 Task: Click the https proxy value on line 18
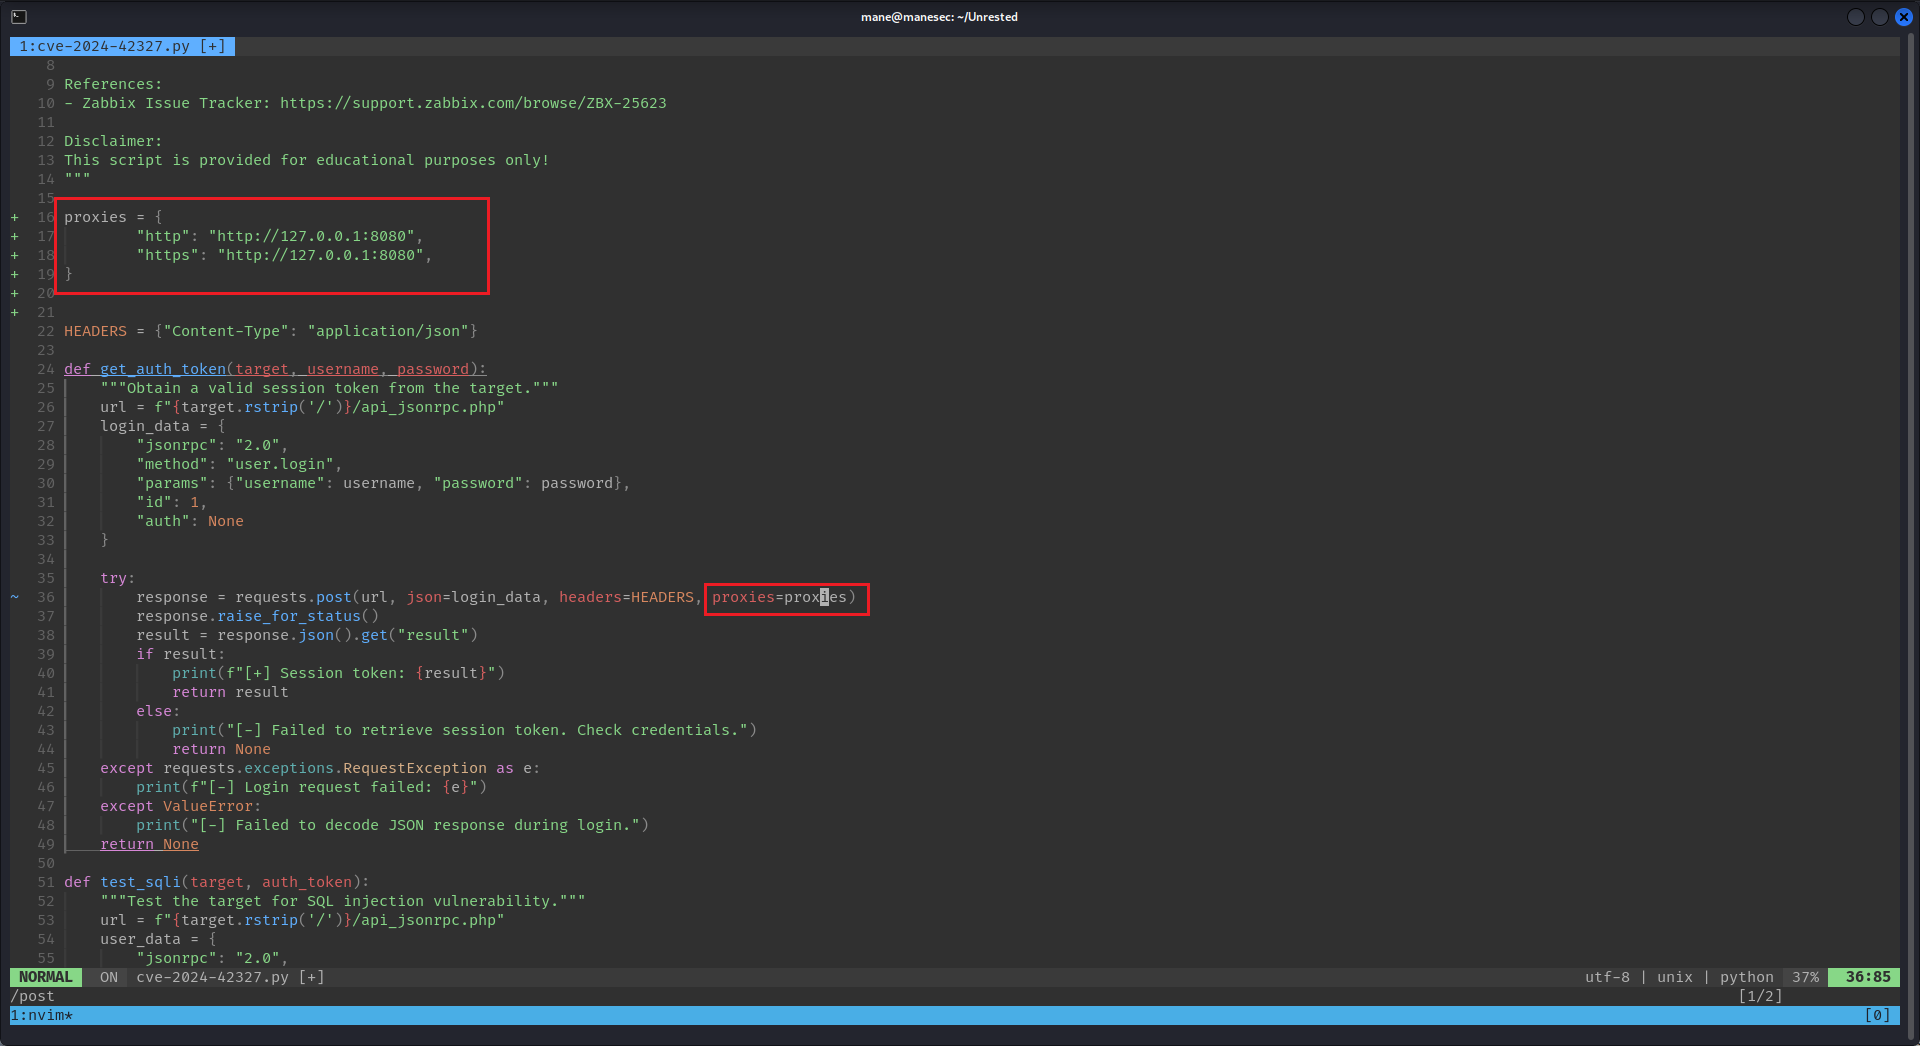click(x=321, y=255)
